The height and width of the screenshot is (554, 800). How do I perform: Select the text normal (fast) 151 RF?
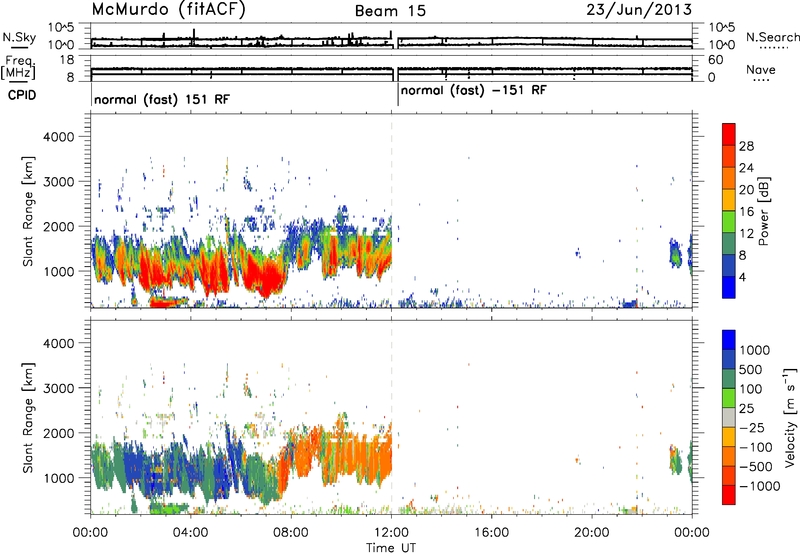point(162,99)
